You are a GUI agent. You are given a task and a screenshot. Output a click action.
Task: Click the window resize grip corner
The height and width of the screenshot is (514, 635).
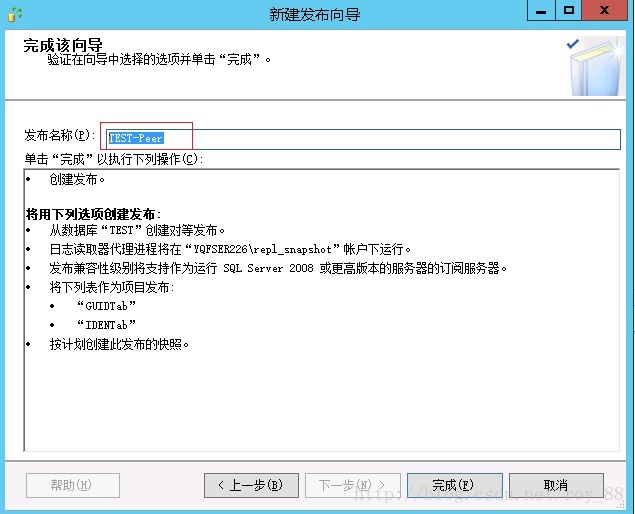click(x=620, y=504)
